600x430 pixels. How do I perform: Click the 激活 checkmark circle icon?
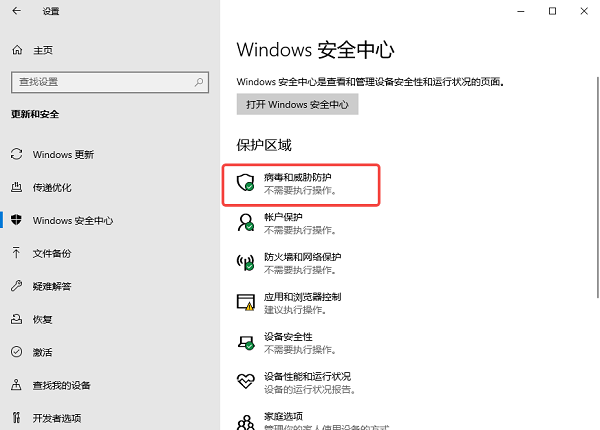(16, 352)
